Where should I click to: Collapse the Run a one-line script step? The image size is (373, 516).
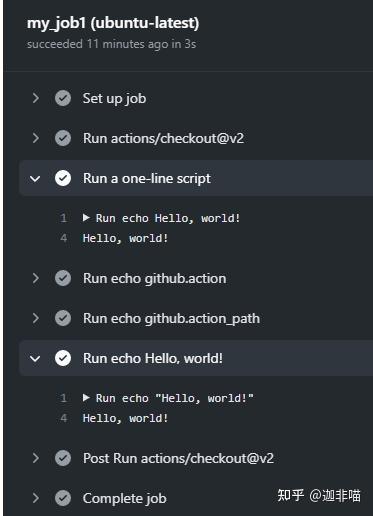tap(35, 179)
